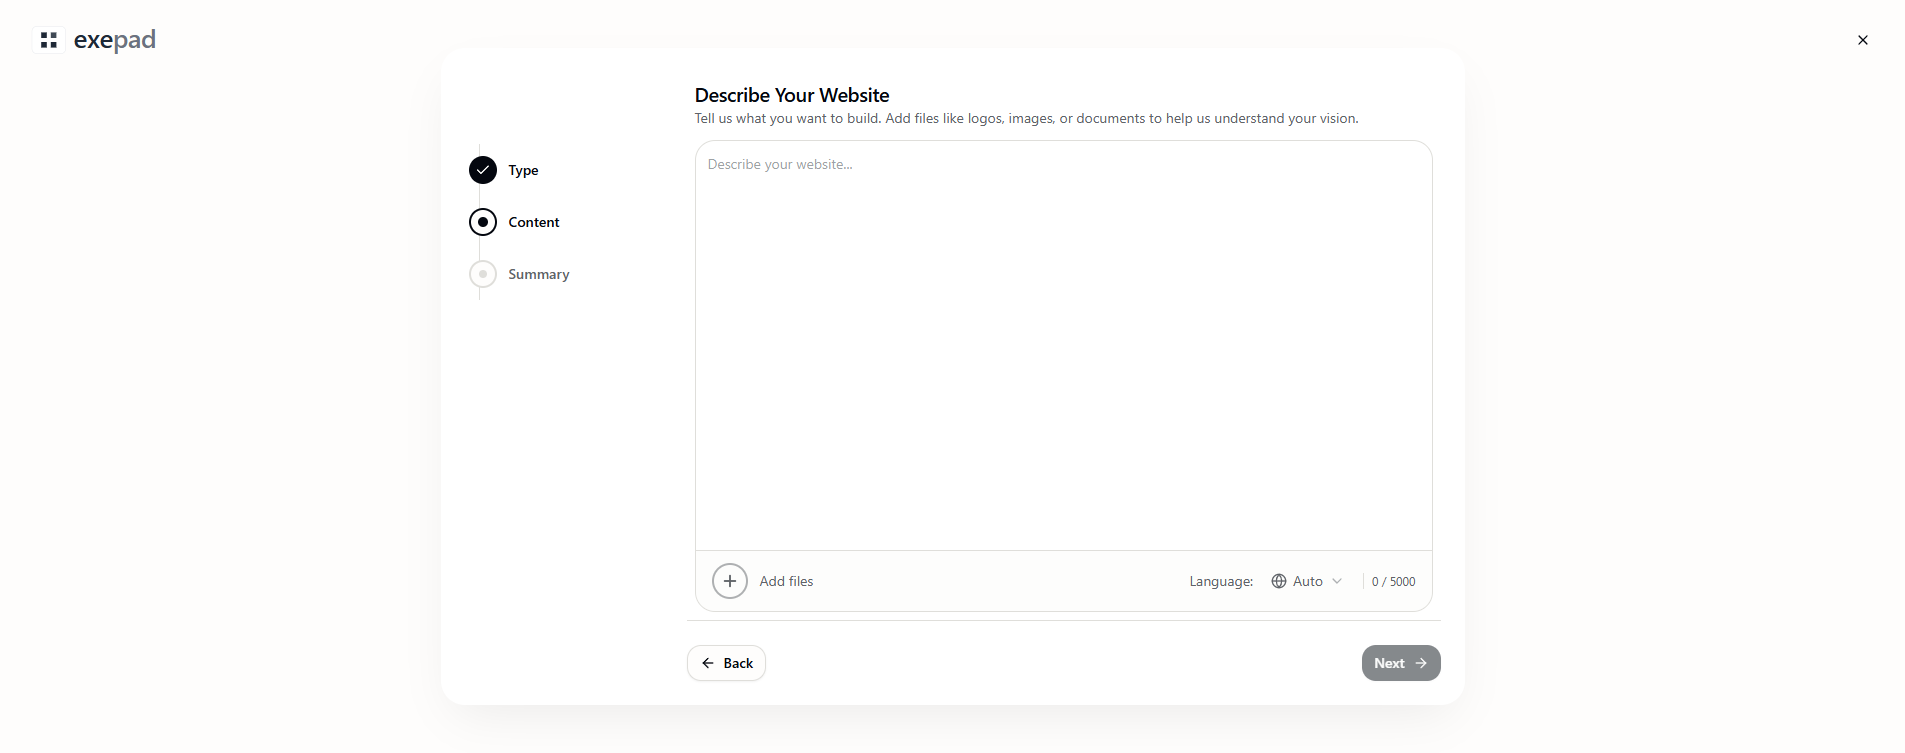The height and width of the screenshot is (753, 1905).
Task: Click the globe language icon
Action: coord(1279,581)
